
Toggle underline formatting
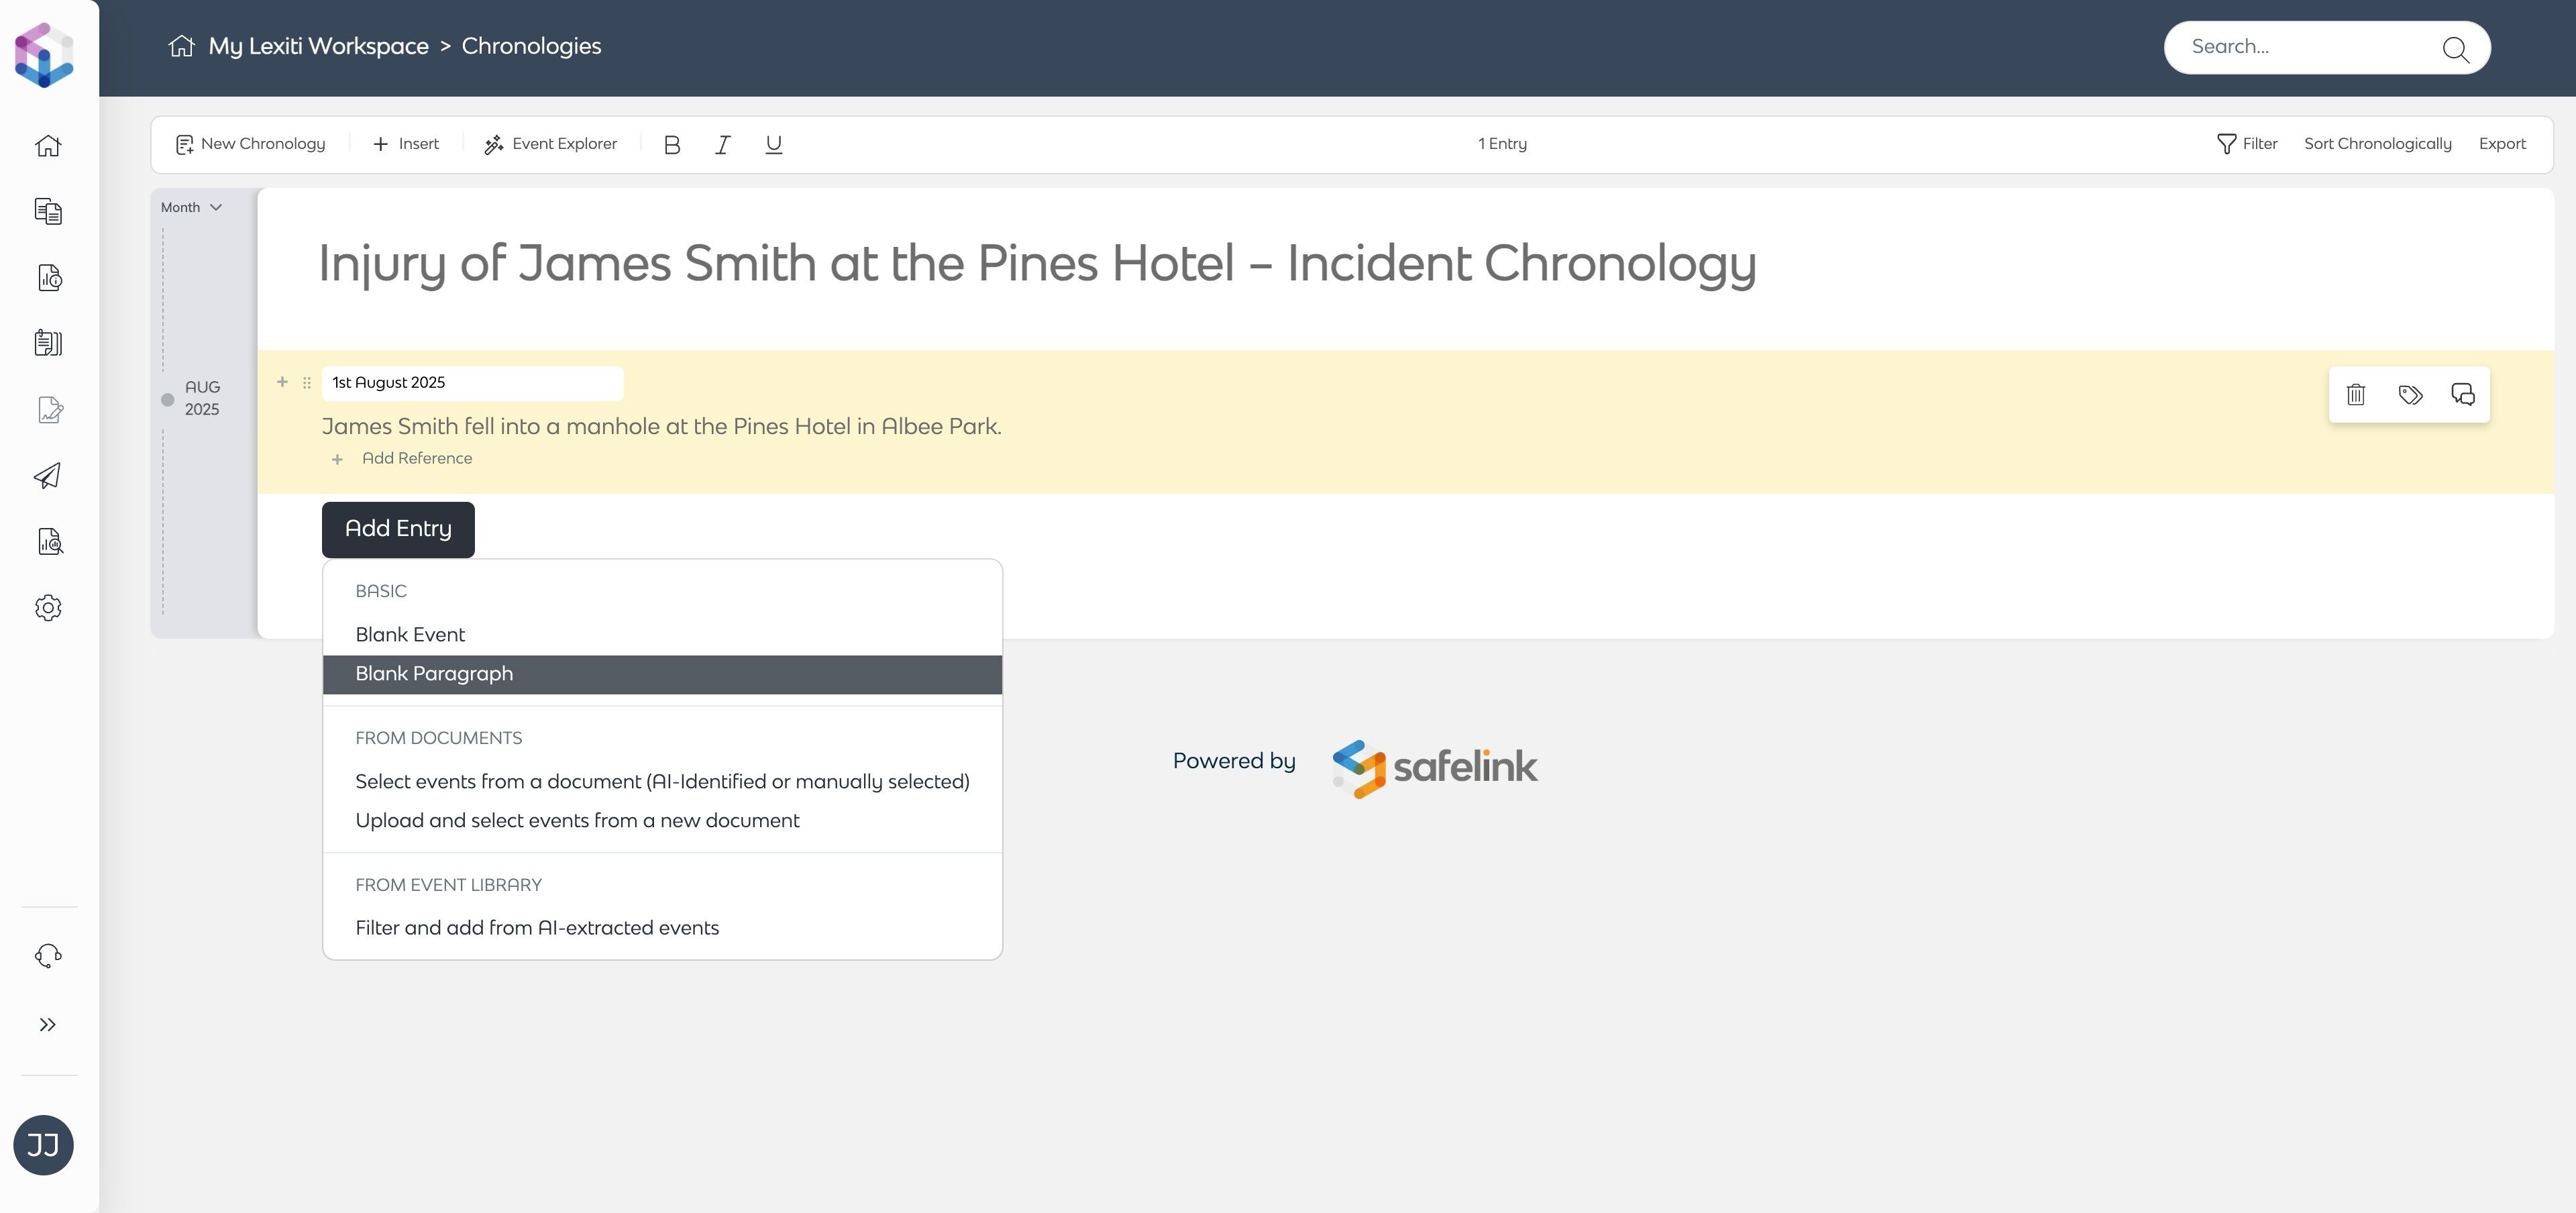(773, 145)
